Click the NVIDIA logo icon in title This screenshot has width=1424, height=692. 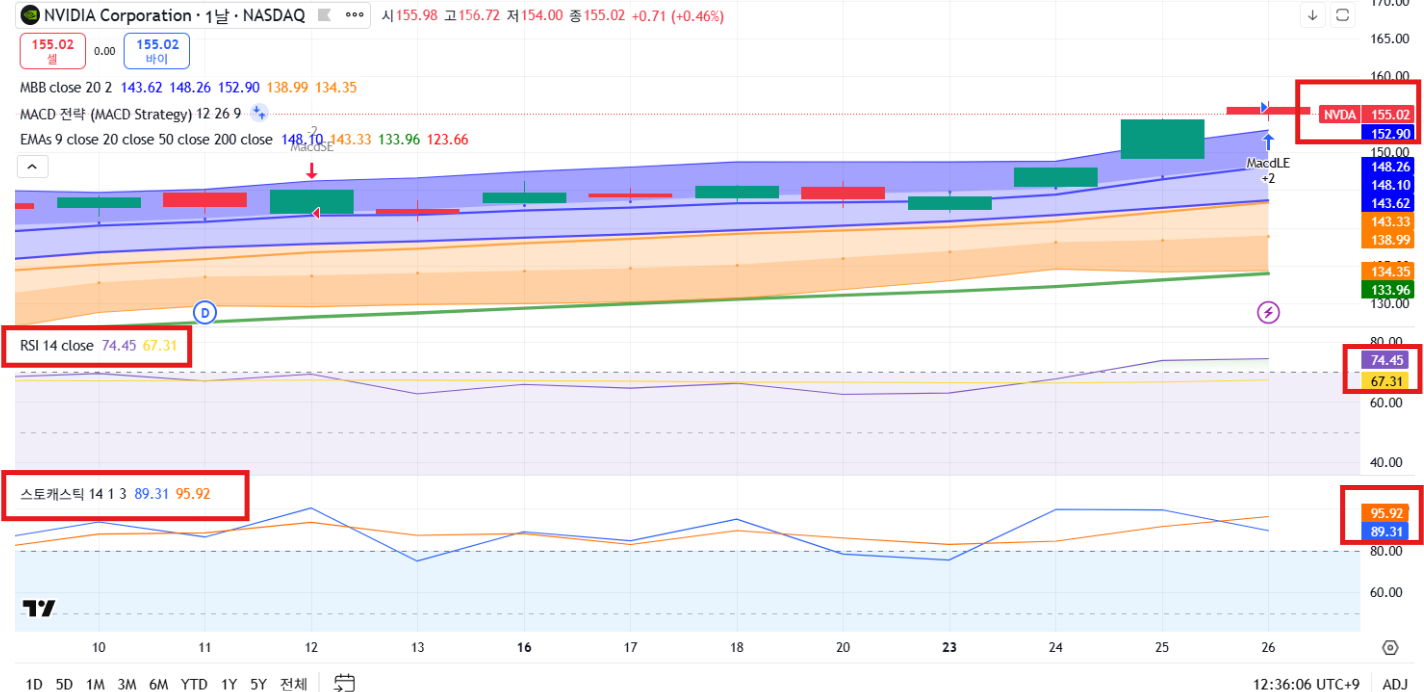(x=31, y=15)
